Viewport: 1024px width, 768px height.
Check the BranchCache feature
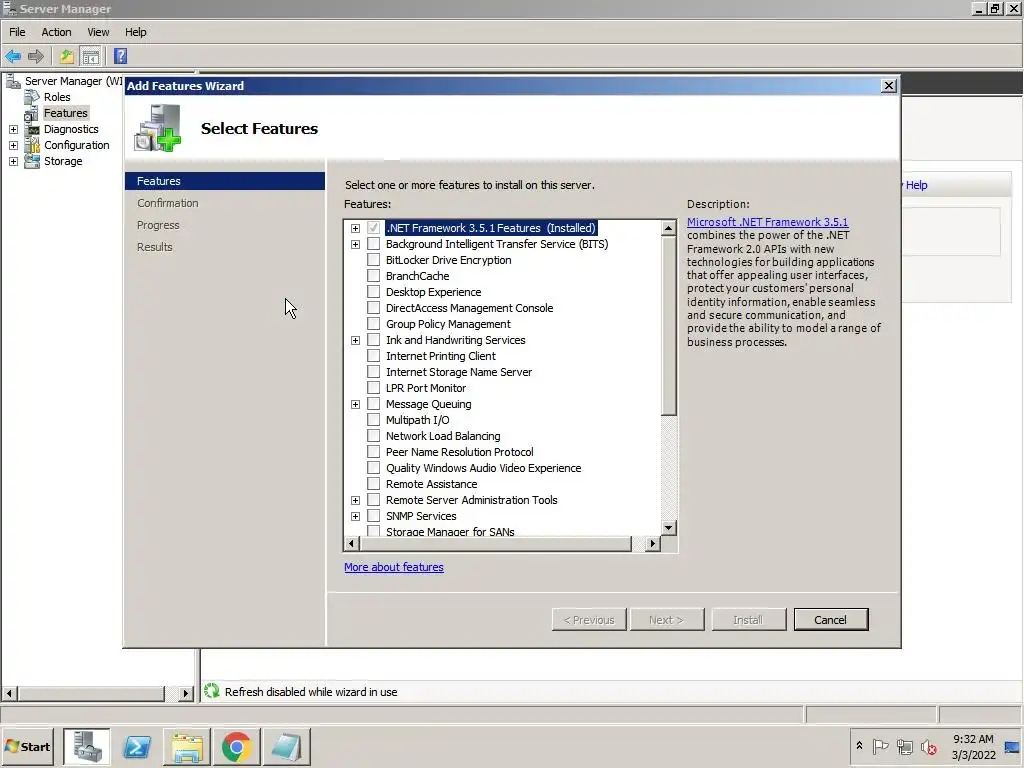point(373,276)
